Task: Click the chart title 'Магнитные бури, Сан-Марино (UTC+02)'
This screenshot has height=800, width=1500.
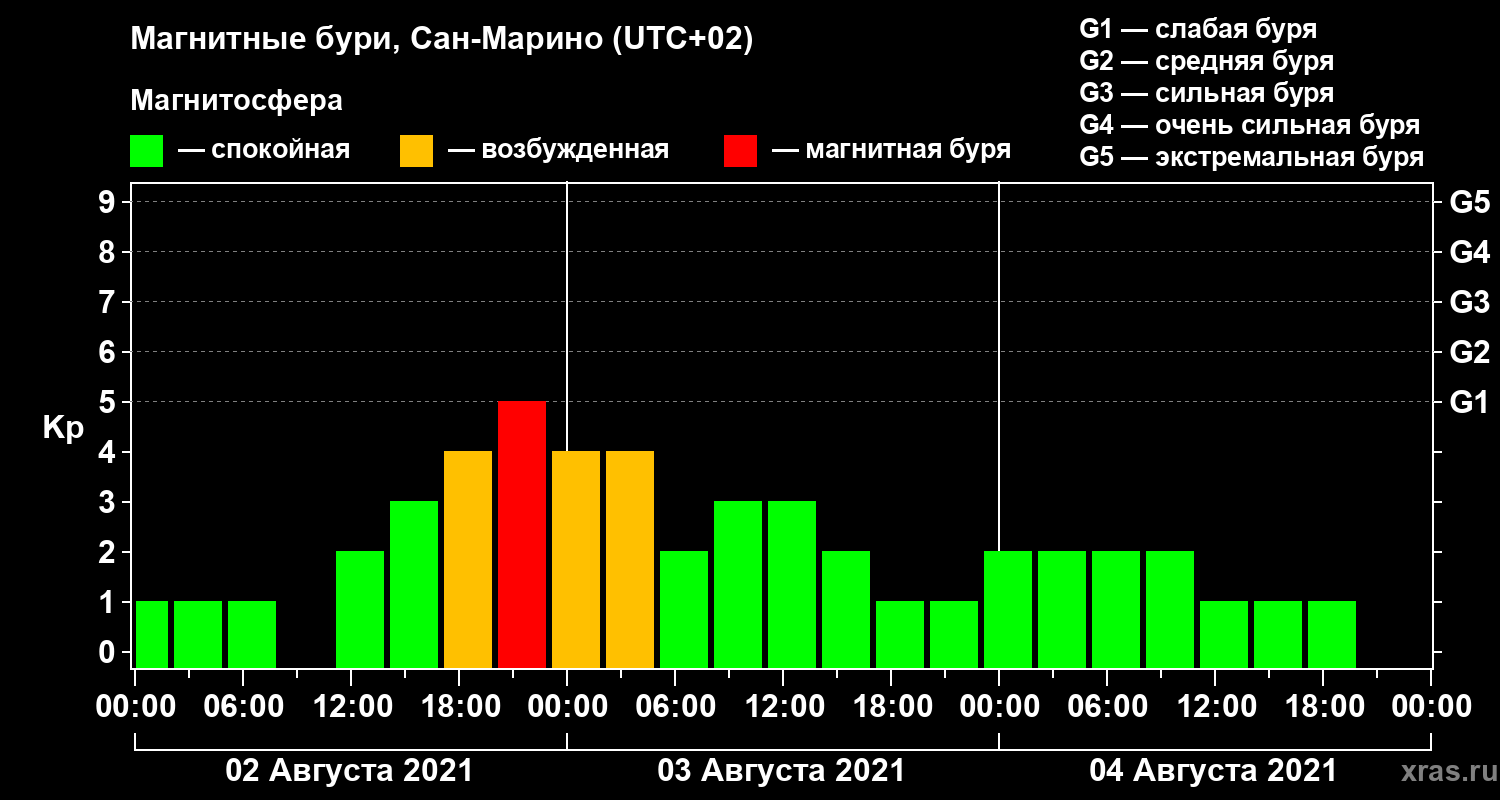Action: point(441,41)
